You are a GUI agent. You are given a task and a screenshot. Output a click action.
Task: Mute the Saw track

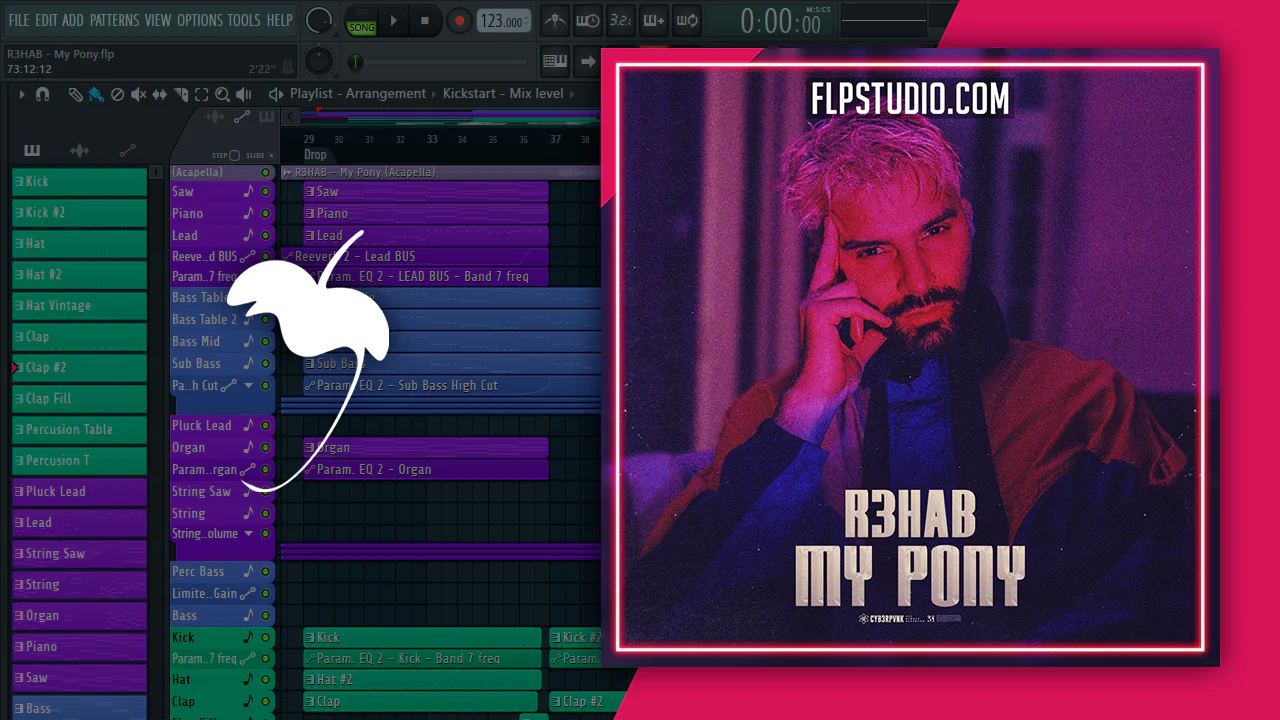click(266, 192)
